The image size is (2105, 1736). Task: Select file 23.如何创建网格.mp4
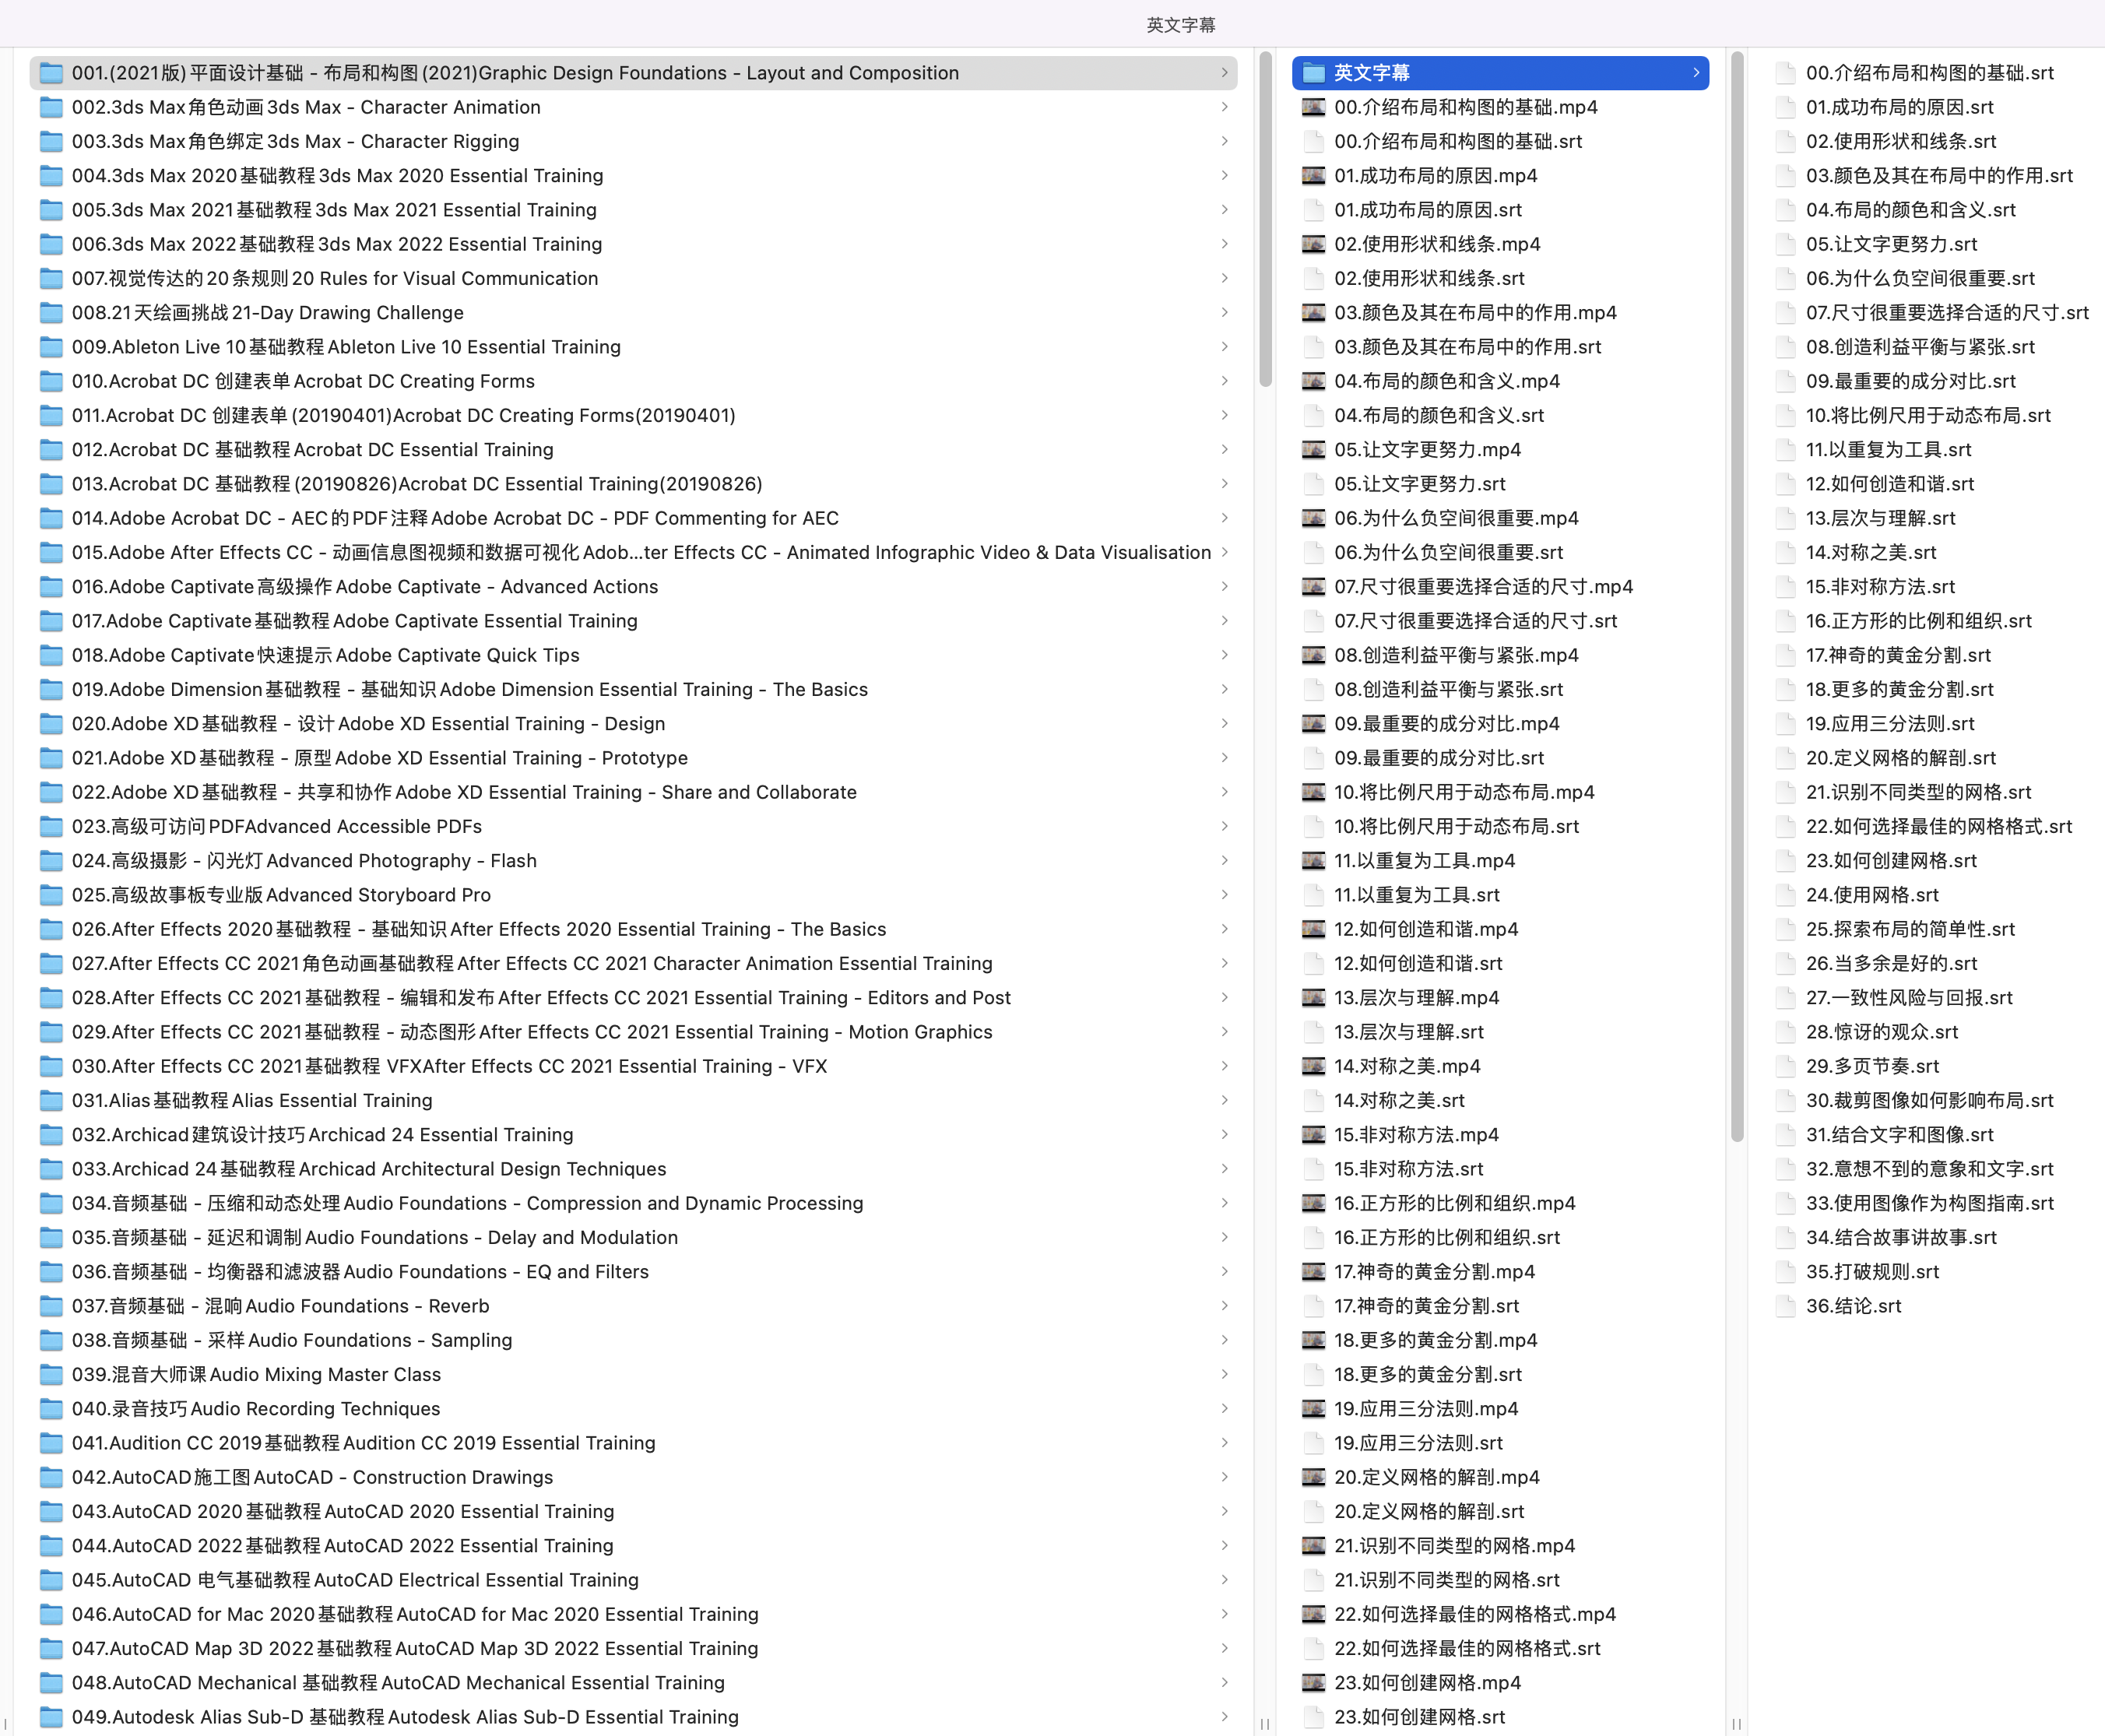[x=1501, y=1683]
